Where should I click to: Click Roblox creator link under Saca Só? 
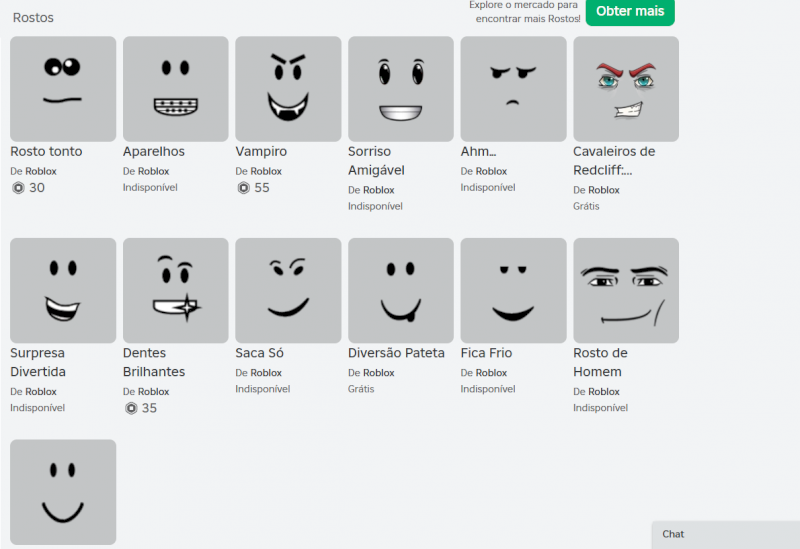[266, 373]
